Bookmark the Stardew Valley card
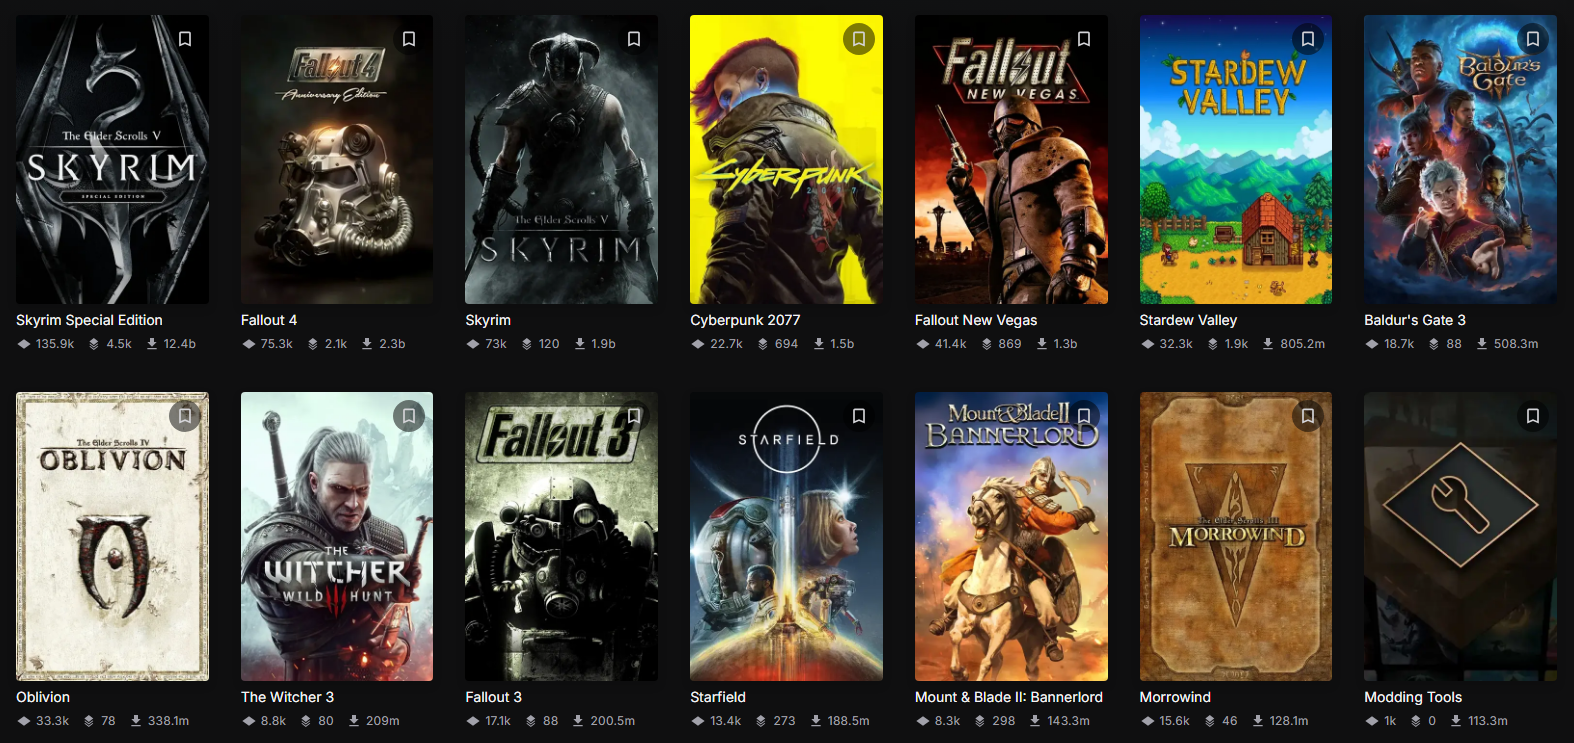1574x743 pixels. pos(1308,39)
